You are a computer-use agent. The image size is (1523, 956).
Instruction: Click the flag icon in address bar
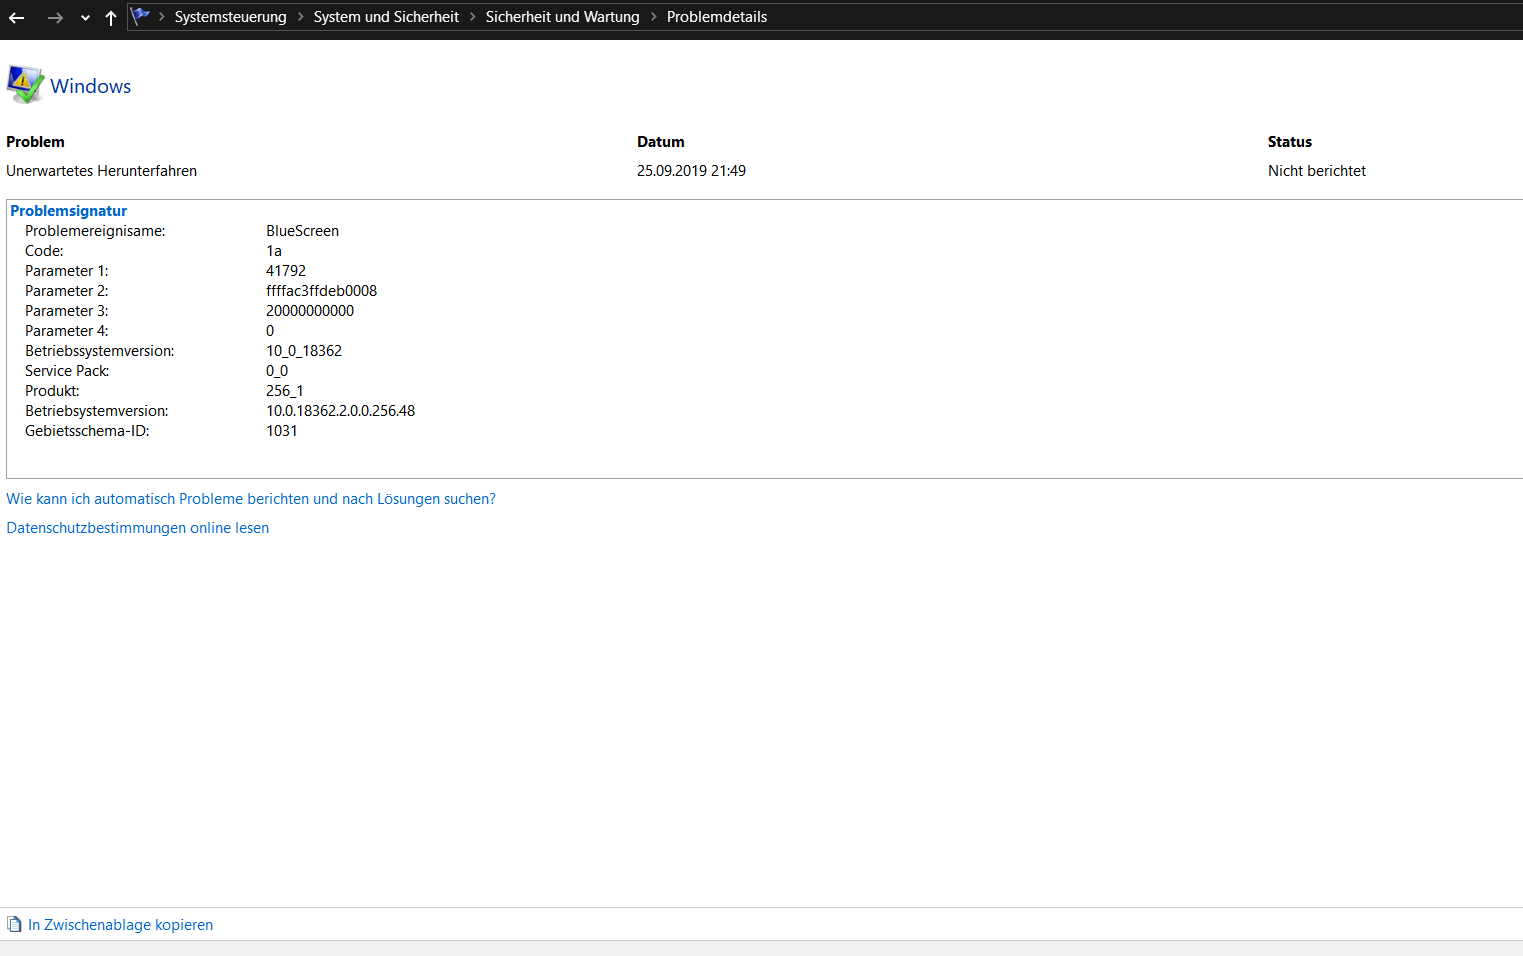tap(140, 16)
